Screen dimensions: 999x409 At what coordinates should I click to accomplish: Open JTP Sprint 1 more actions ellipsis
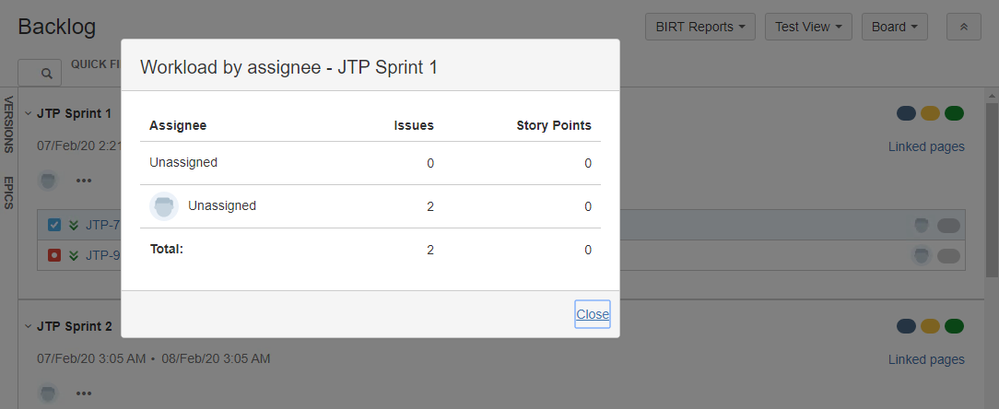83,181
